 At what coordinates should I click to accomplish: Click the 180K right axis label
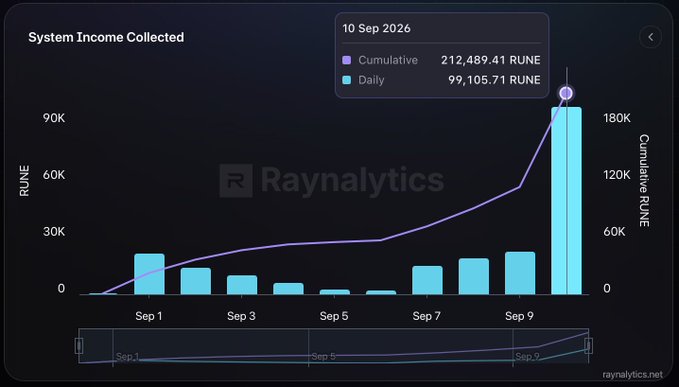click(x=617, y=118)
